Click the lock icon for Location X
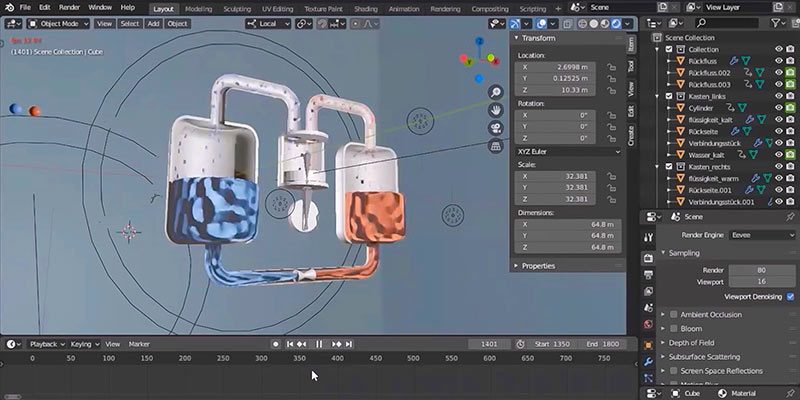 [611, 67]
